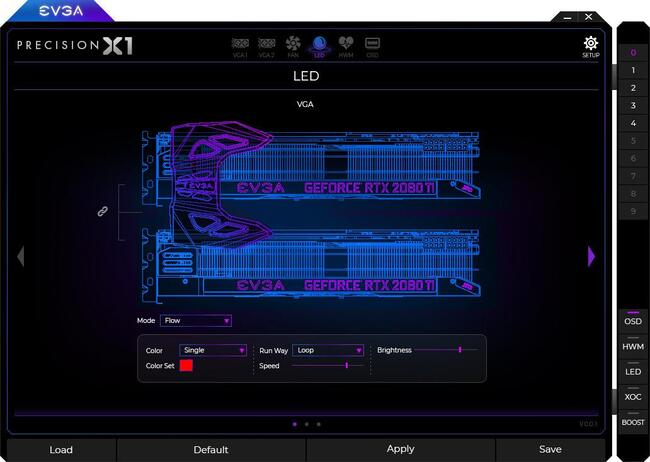Viewport: 650px width, 462px height.
Task: Open the VGA2 tab icon
Action: point(267,47)
